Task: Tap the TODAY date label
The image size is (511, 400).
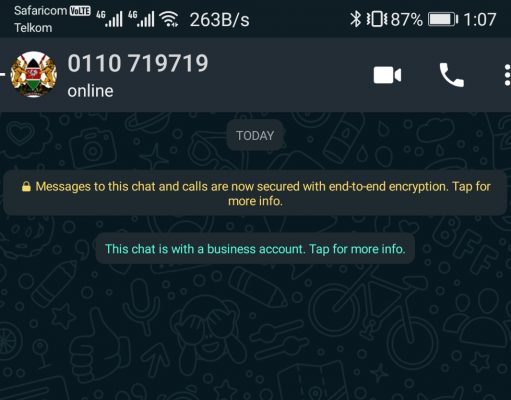Action: [255, 135]
